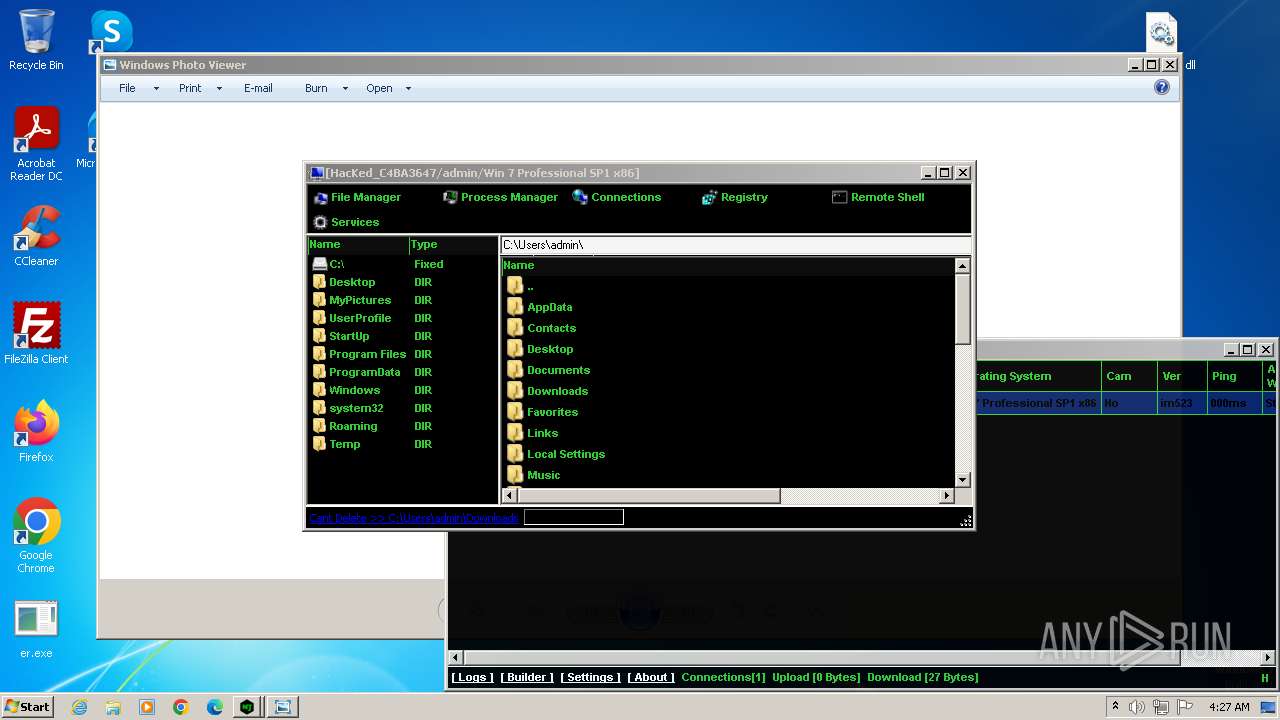Open the Process Manager tab
The height and width of the screenshot is (720, 1280).
pyautogui.click(x=500, y=197)
